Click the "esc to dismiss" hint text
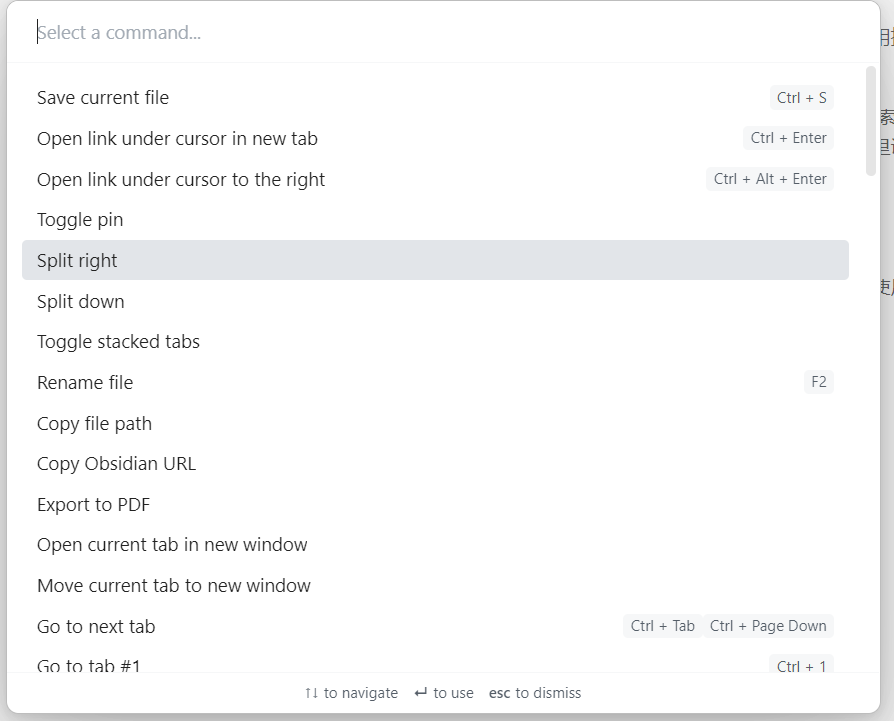The height and width of the screenshot is (721, 894). (535, 692)
